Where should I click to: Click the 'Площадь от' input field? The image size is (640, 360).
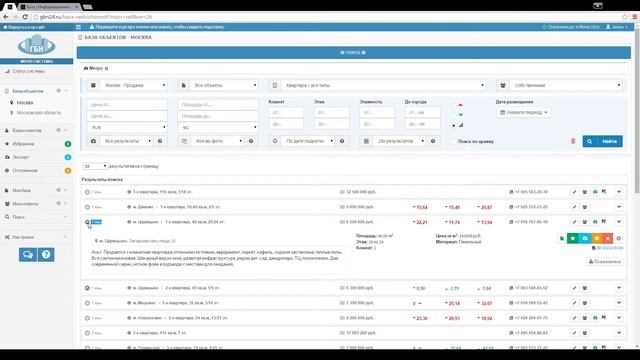point(218,105)
